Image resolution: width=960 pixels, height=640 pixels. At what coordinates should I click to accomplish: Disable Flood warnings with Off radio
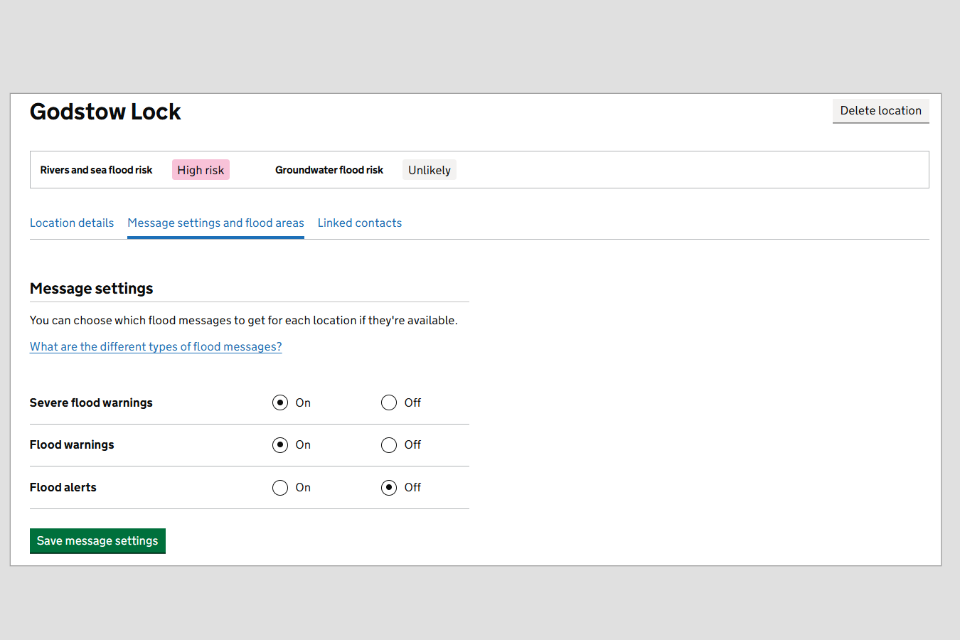coord(389,445)
